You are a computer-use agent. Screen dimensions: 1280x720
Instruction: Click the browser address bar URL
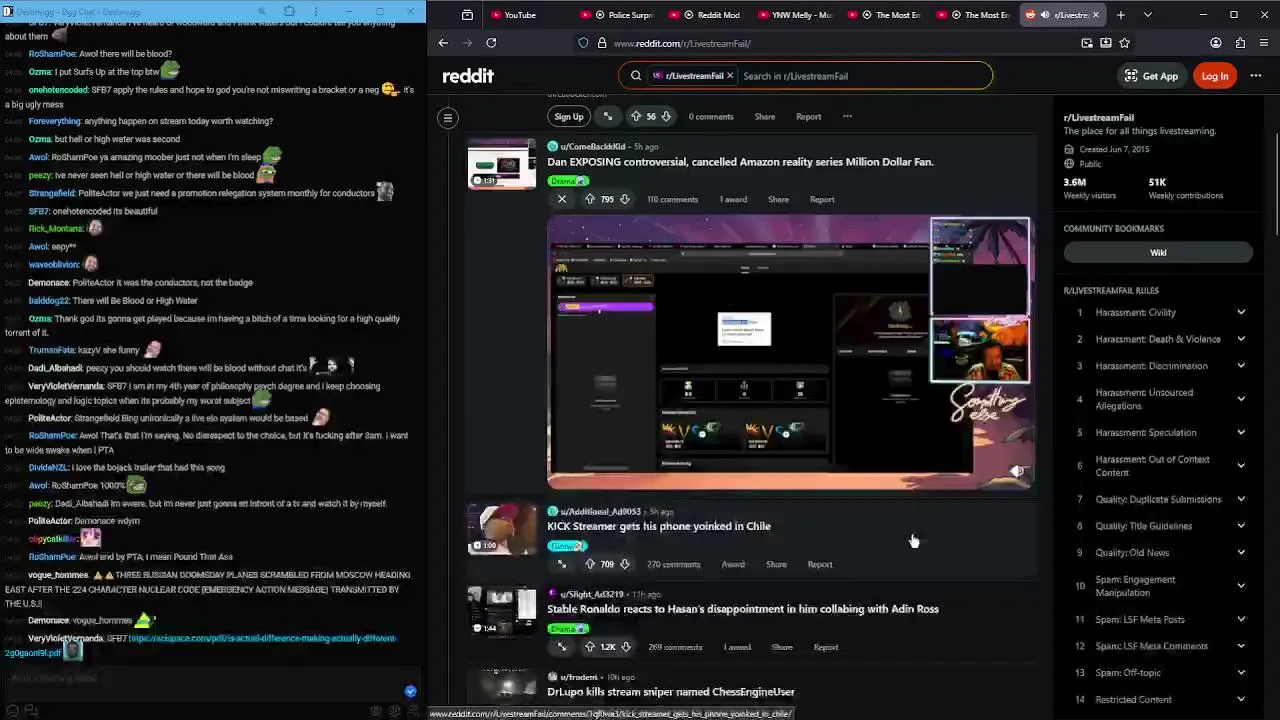tap(682, 43)
